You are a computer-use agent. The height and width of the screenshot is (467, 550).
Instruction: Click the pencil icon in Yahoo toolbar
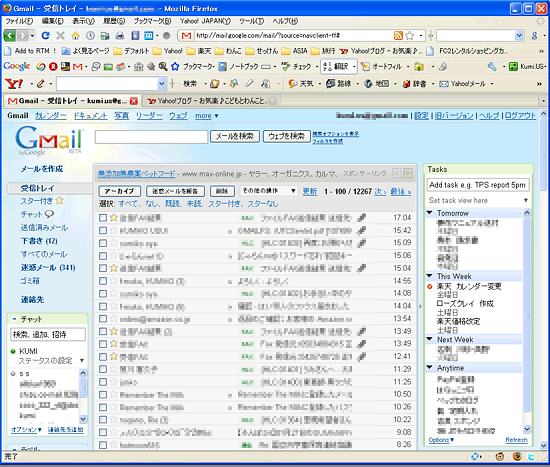41,84
